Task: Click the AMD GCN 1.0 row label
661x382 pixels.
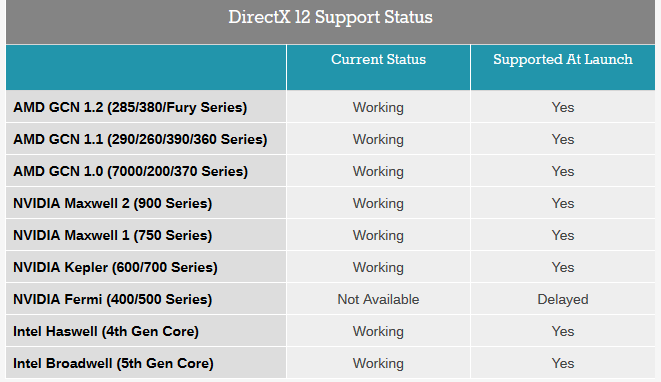Action: [130, 171]
